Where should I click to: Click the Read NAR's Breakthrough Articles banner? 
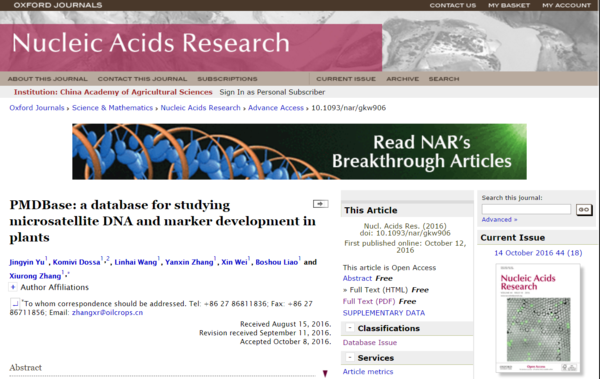tap(299, 152)
